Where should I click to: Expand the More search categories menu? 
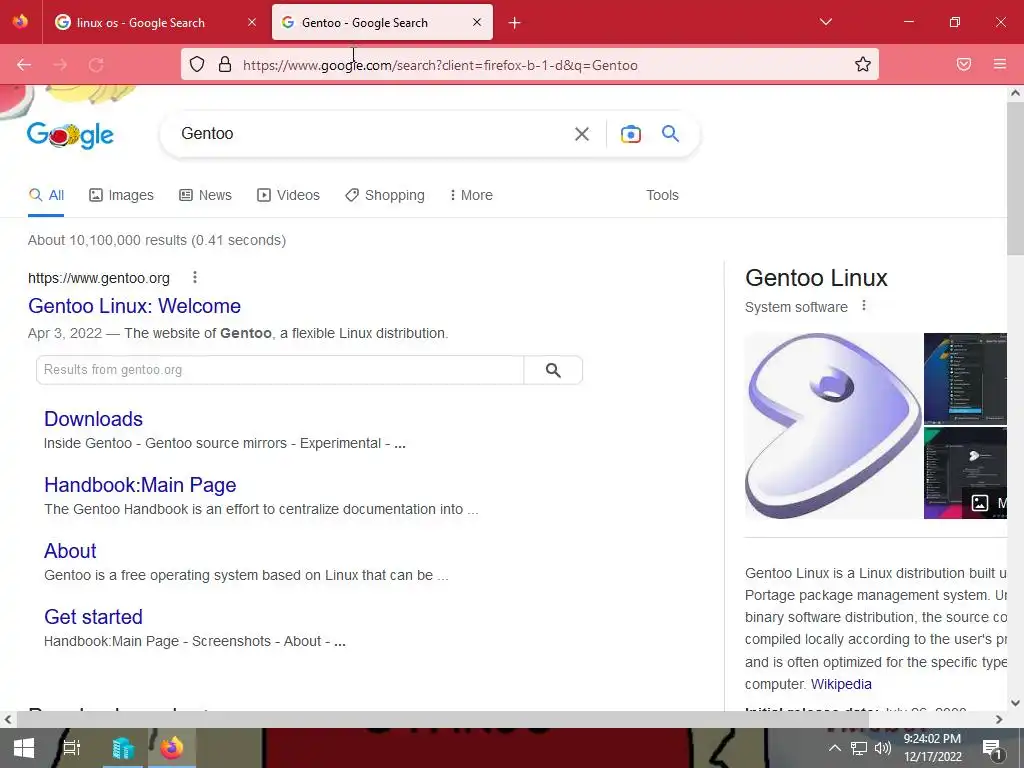472,195
